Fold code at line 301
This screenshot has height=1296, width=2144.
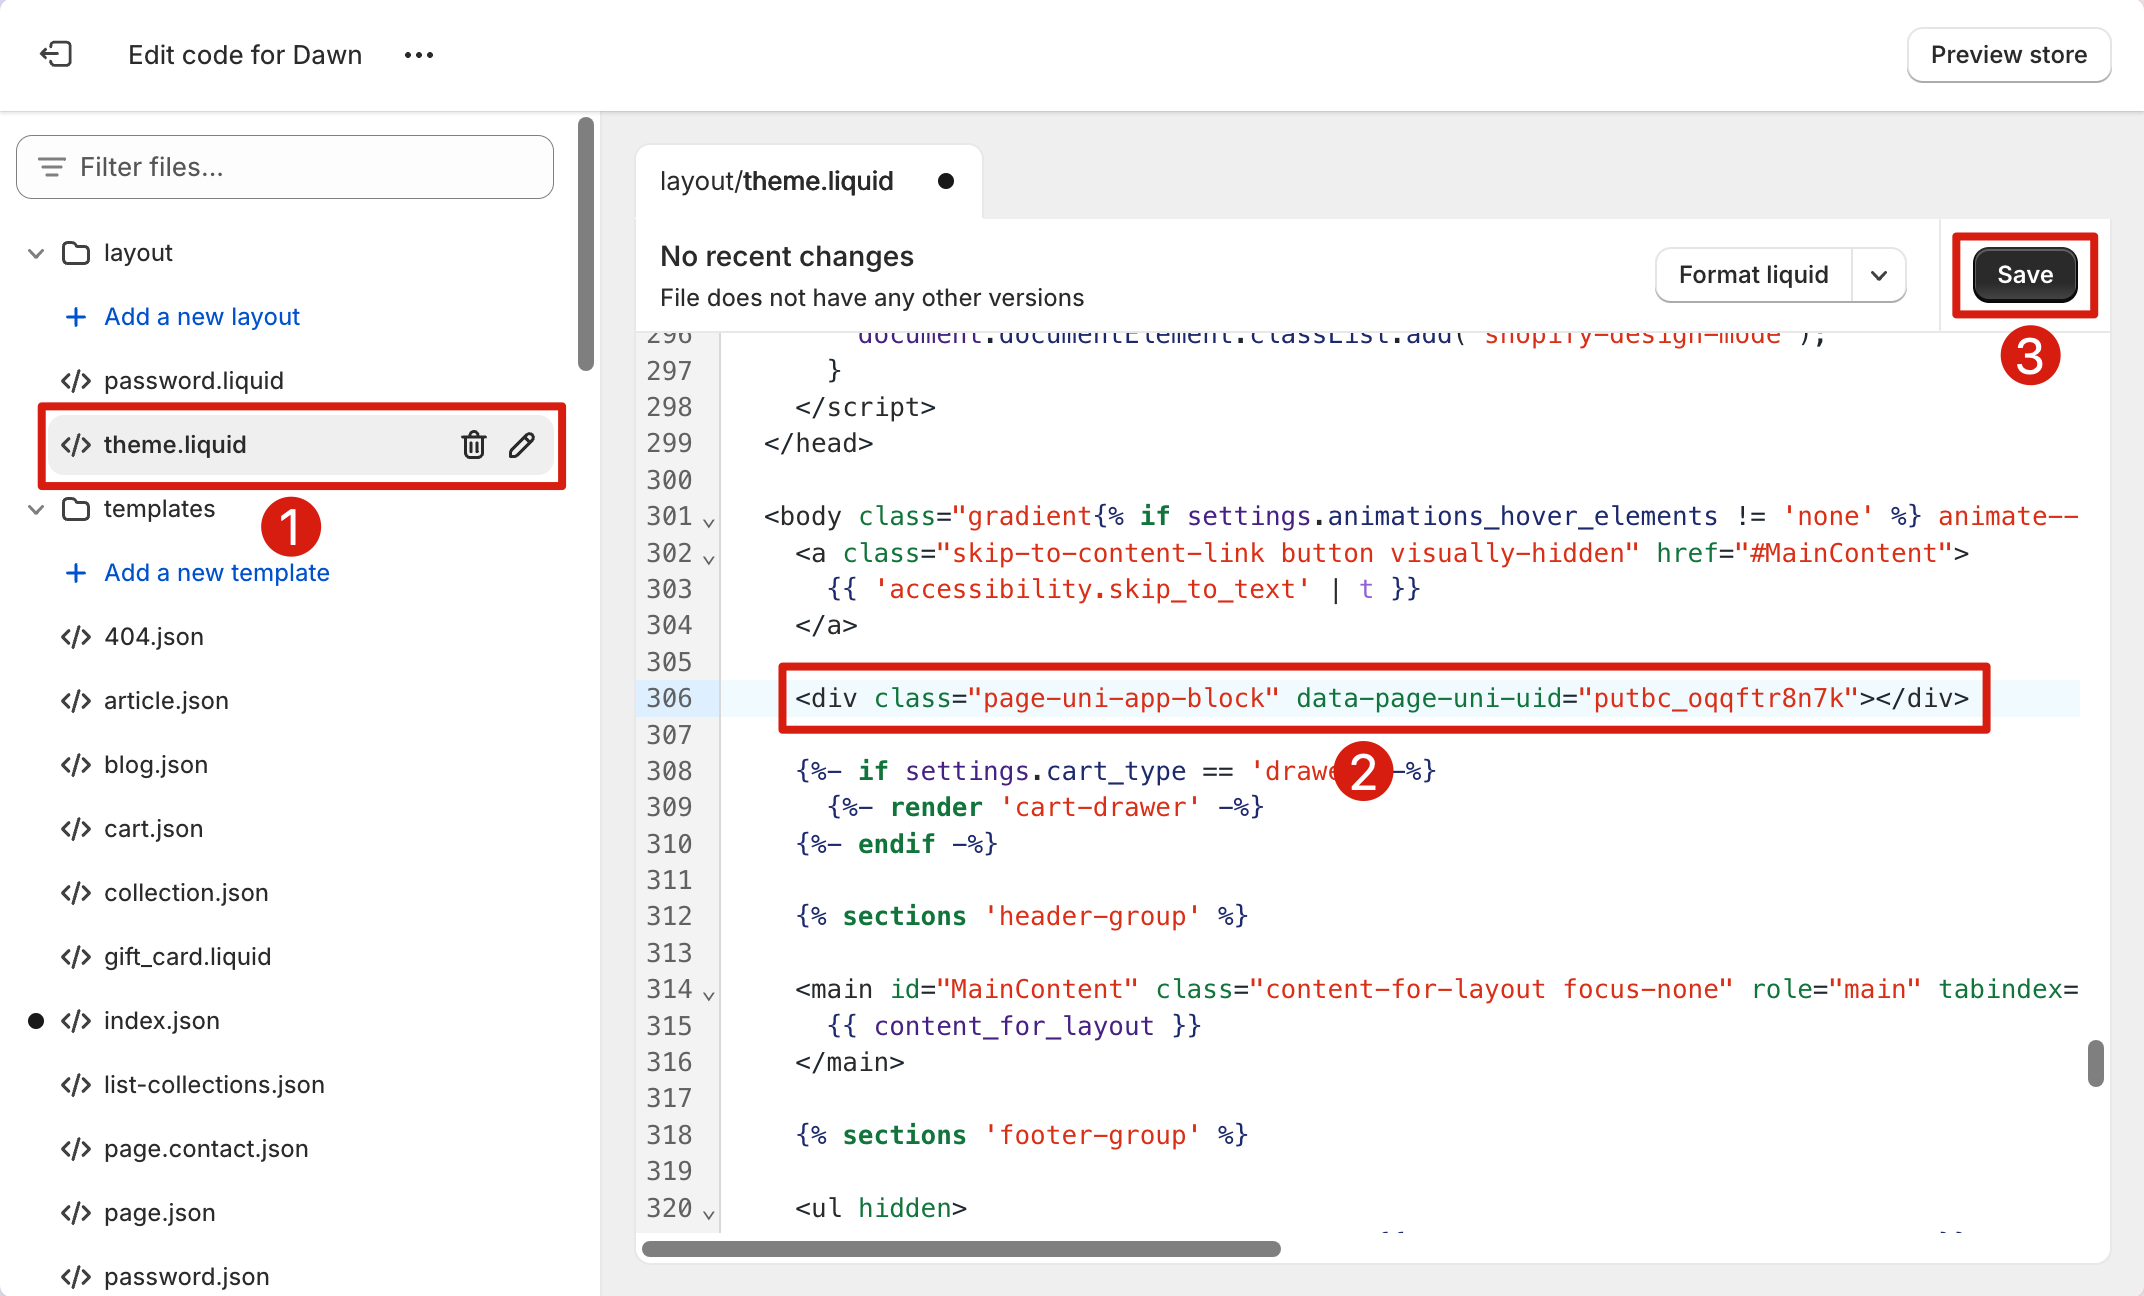click(x=709, y=522)
